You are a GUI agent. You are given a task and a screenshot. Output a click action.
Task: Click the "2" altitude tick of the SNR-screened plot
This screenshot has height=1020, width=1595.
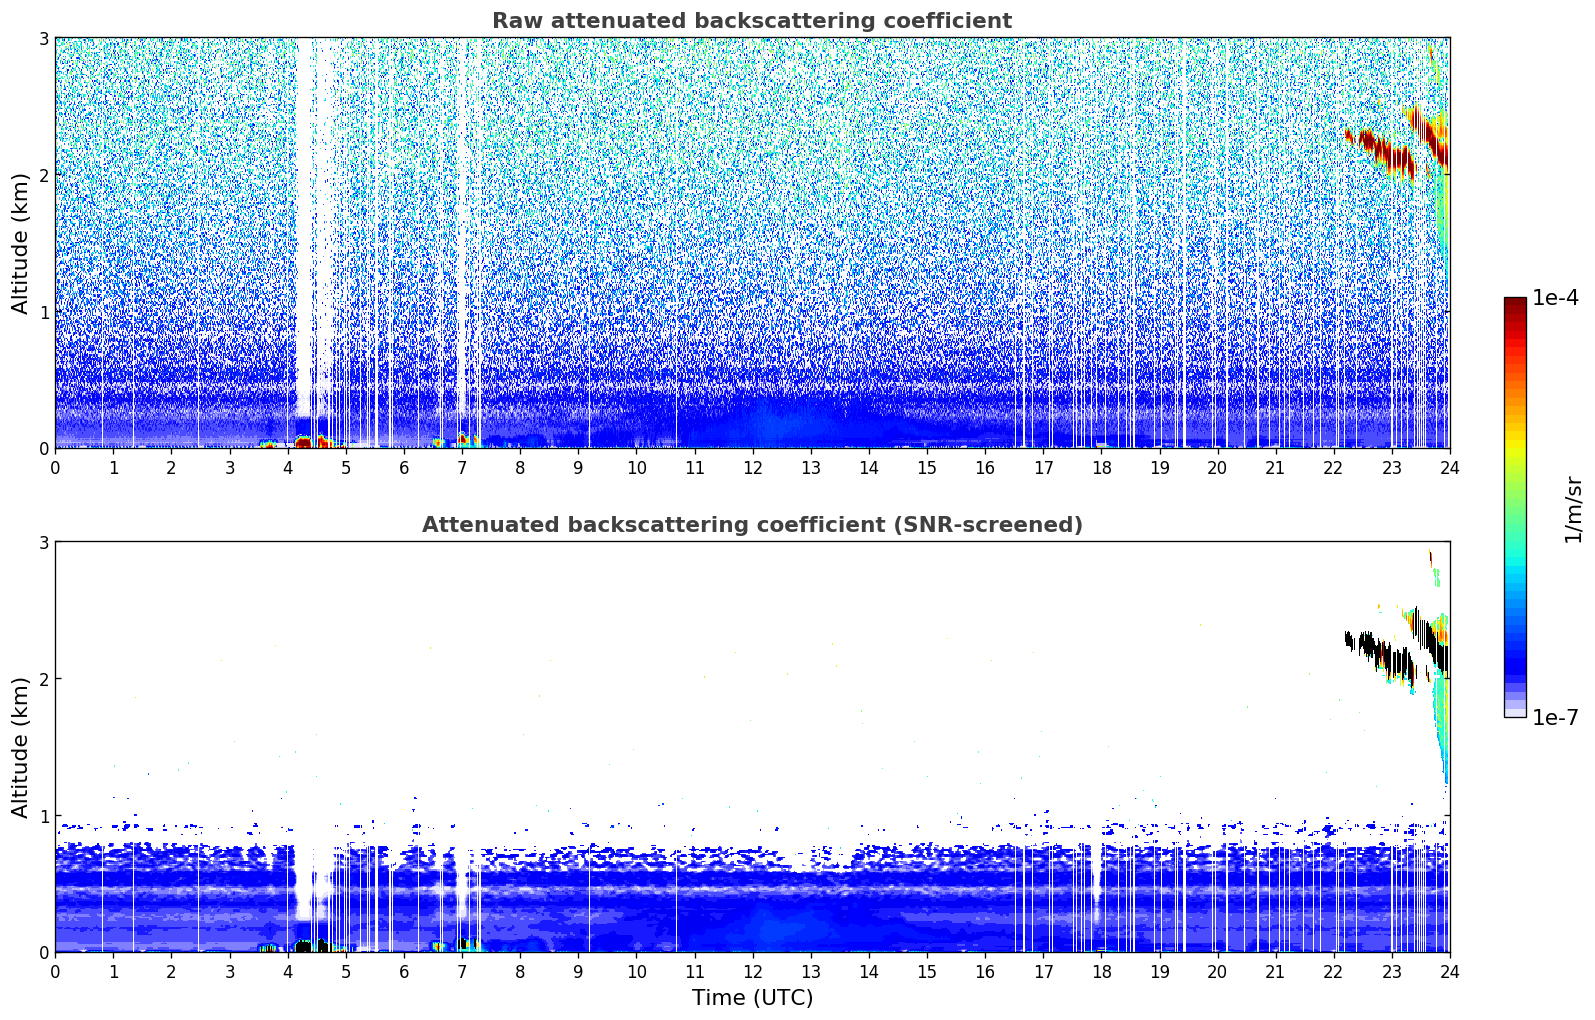[x=43, y=679]
